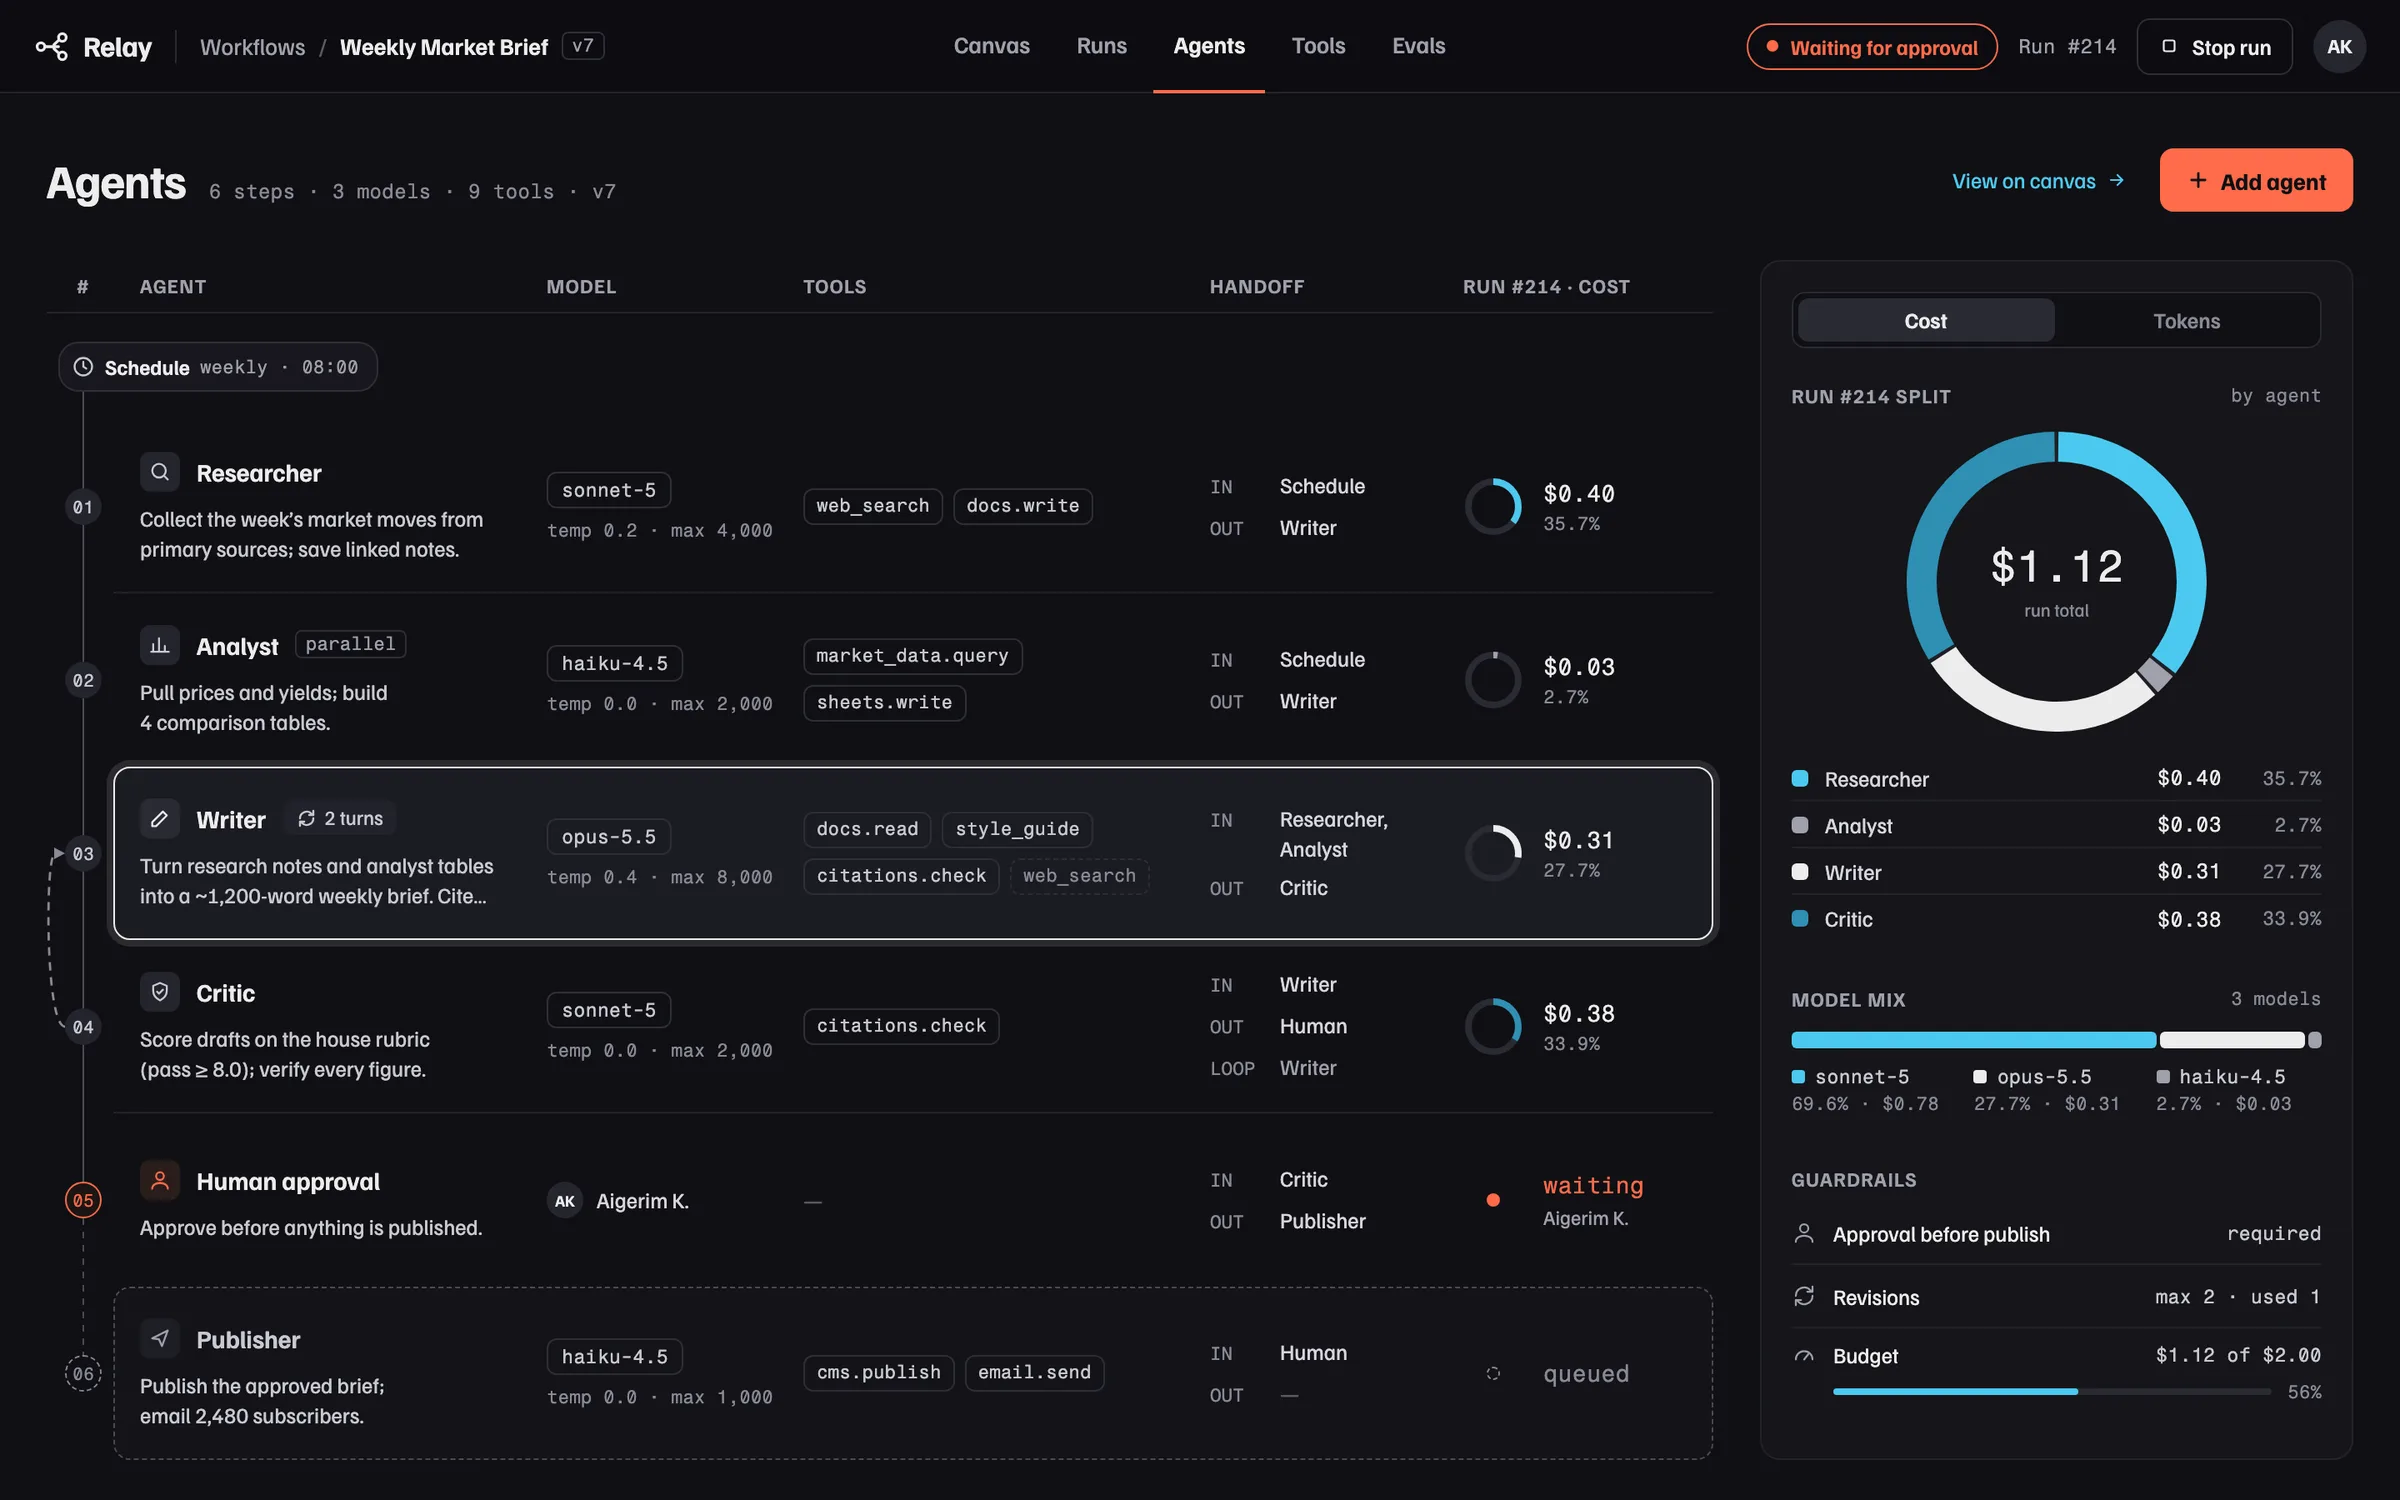Click the Relay logo icon

point(52,47)
